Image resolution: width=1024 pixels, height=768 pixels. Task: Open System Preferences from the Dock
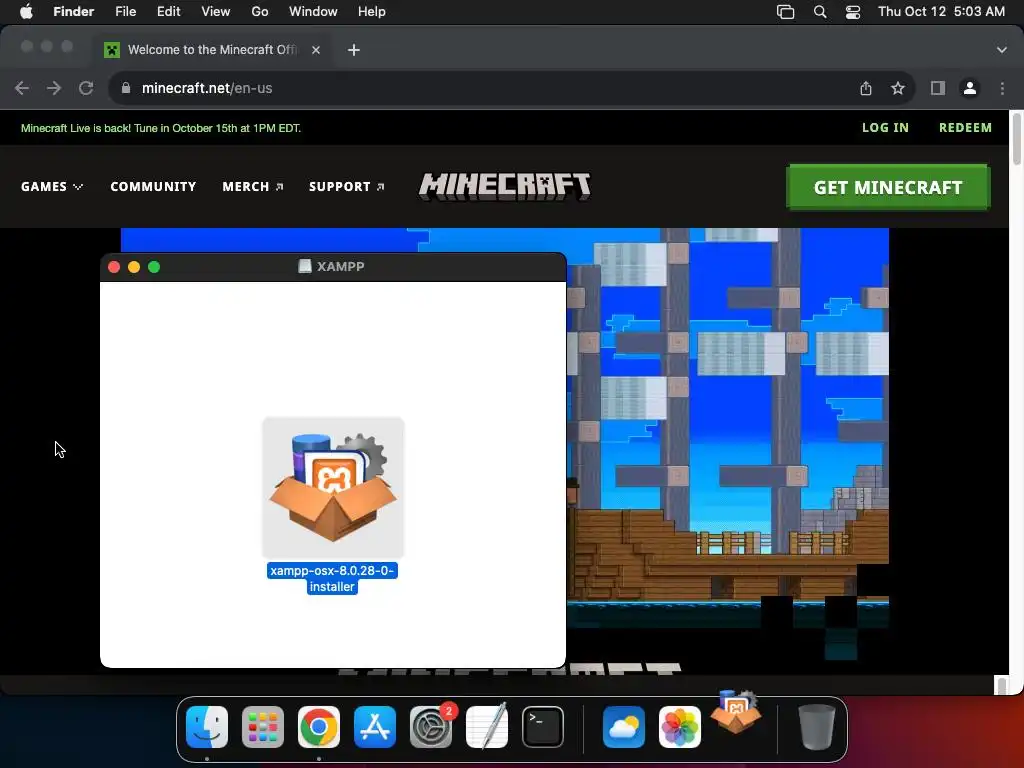[431, 727]
